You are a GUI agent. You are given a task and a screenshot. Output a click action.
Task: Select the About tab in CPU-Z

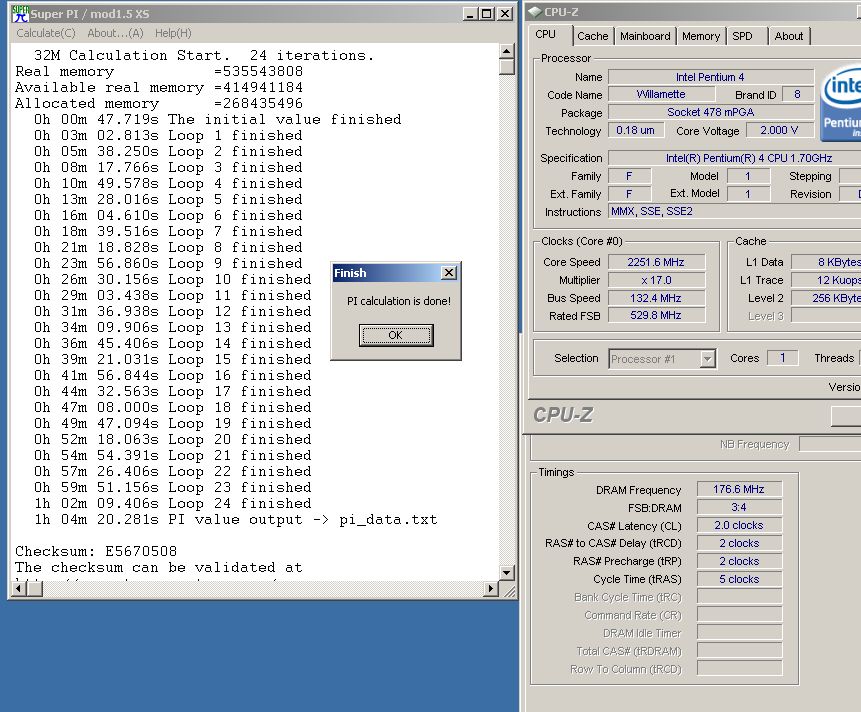pyautogui.click(x=789, y=36)
